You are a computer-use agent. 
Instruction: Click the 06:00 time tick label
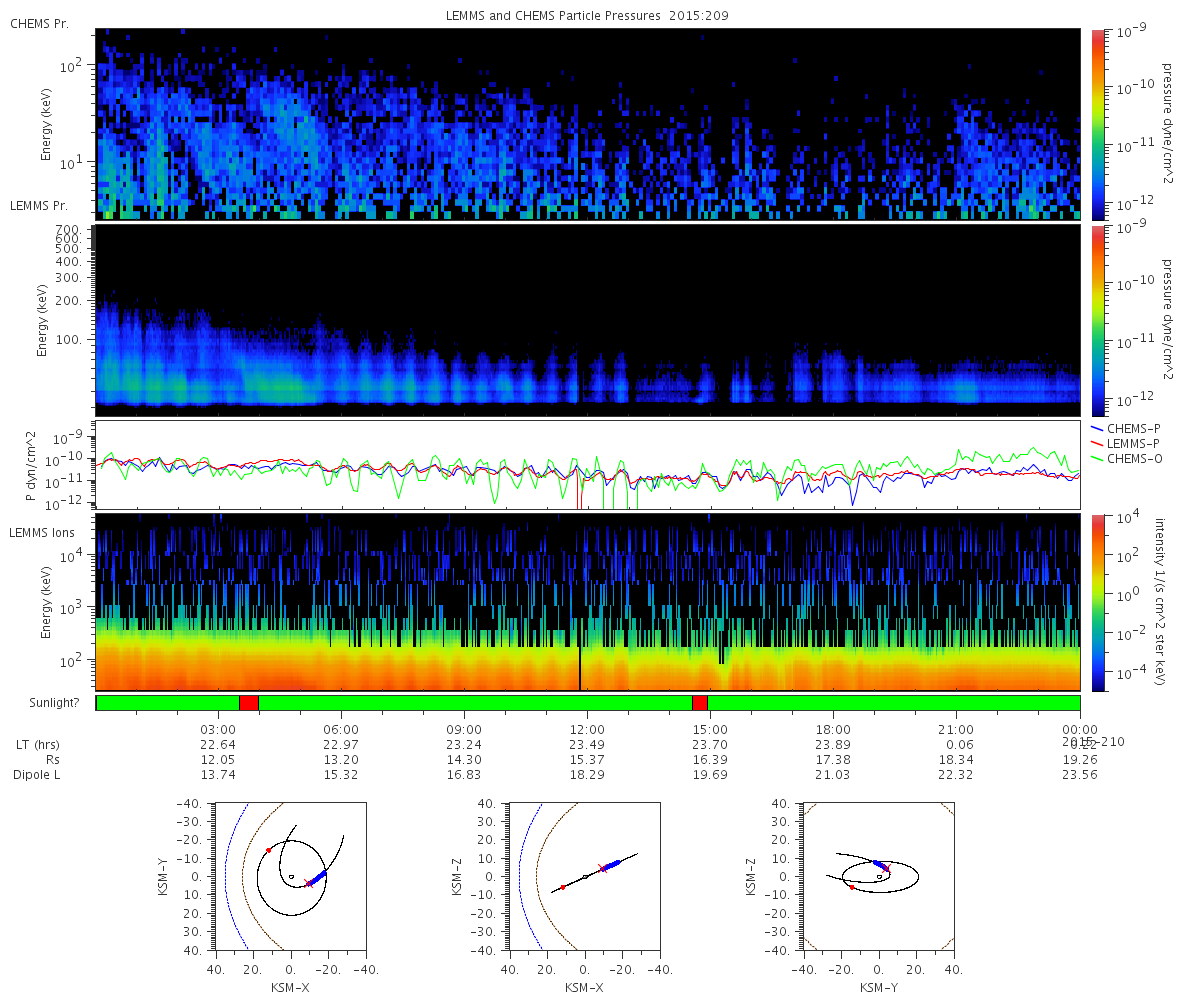click(341, 729)
